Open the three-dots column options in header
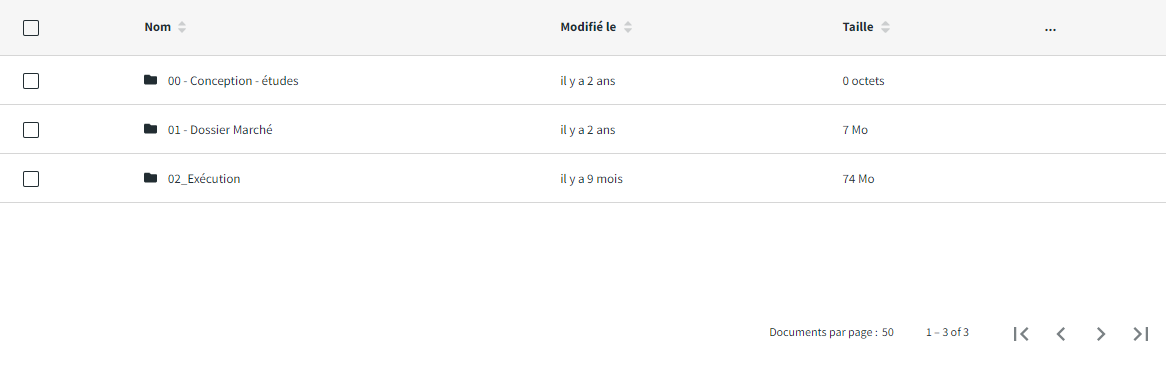The image size is (1166, 369). click(x=1050, y=29)
